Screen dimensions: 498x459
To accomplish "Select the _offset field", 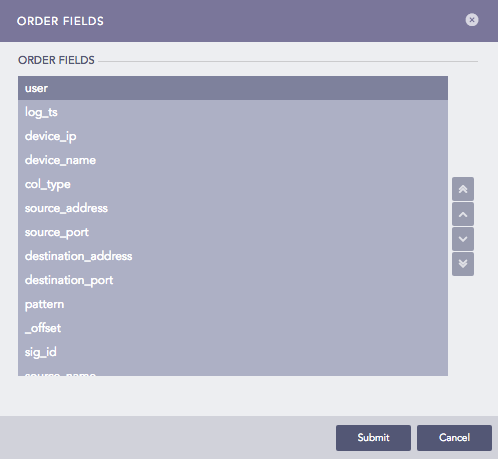I will coord(233,328).
